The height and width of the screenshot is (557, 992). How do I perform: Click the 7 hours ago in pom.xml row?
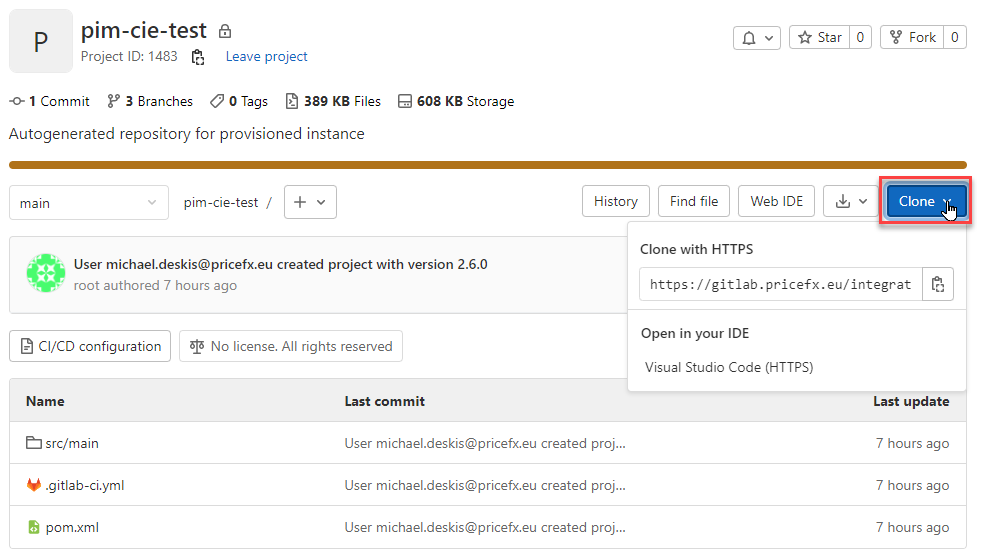click(x=912, y=527)
